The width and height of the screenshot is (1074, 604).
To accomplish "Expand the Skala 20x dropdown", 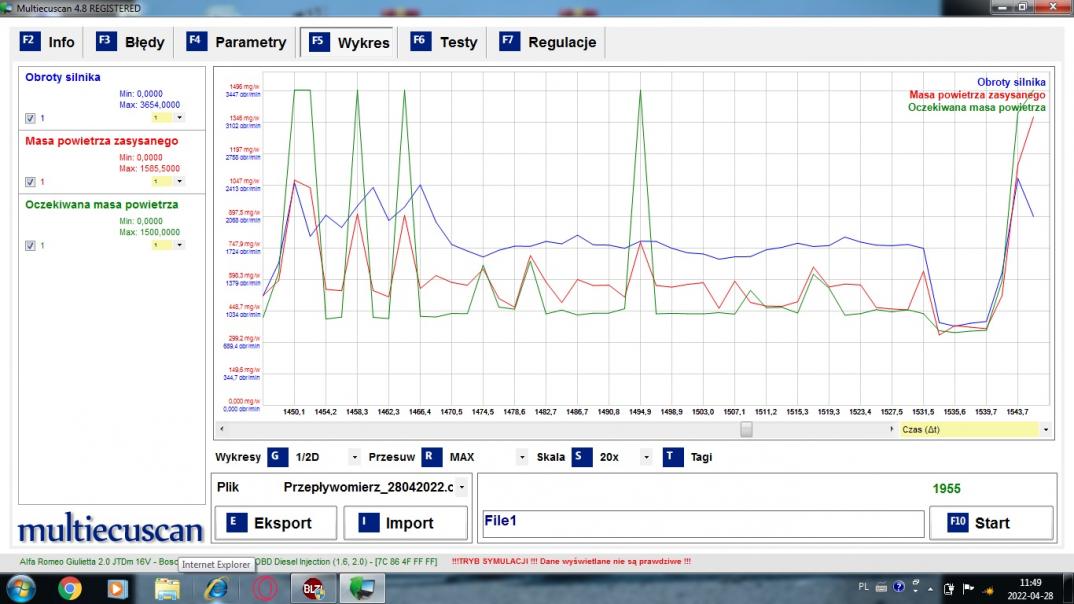I will [647, 457].
